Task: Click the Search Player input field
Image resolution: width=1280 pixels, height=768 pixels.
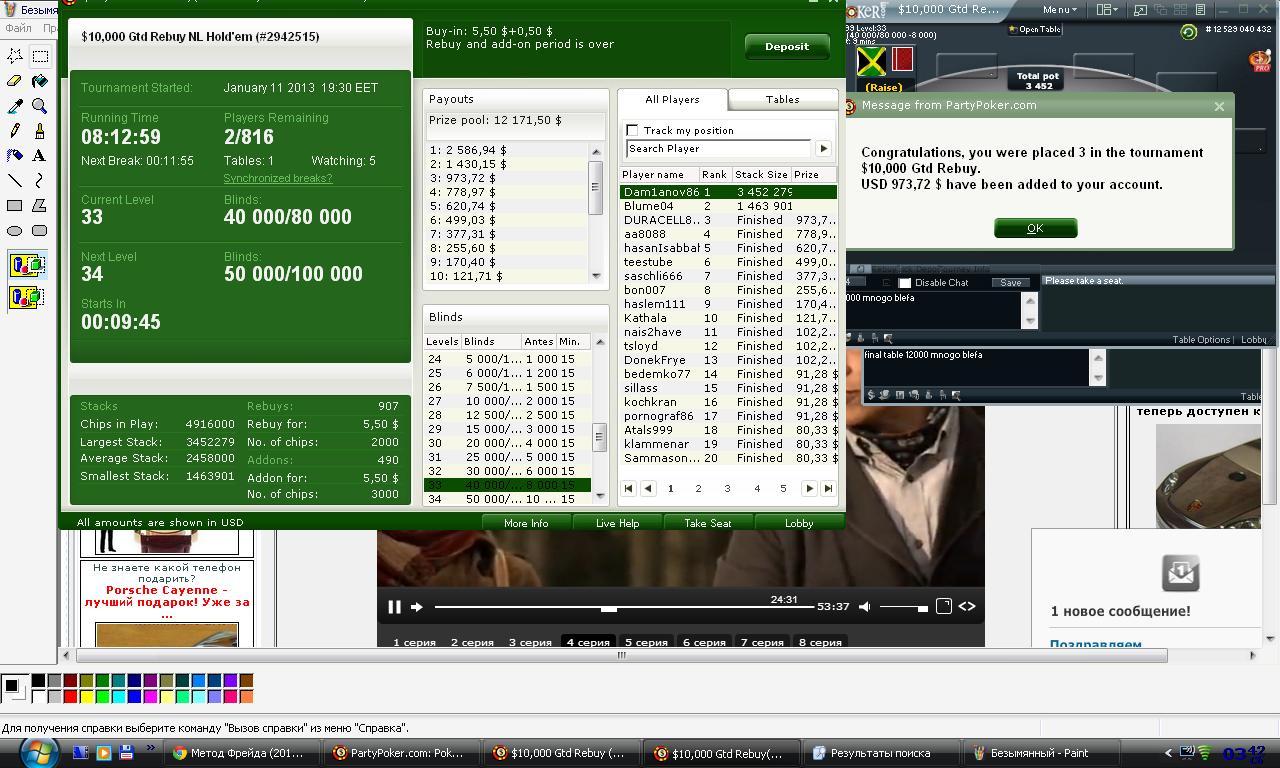Action: 720,148
